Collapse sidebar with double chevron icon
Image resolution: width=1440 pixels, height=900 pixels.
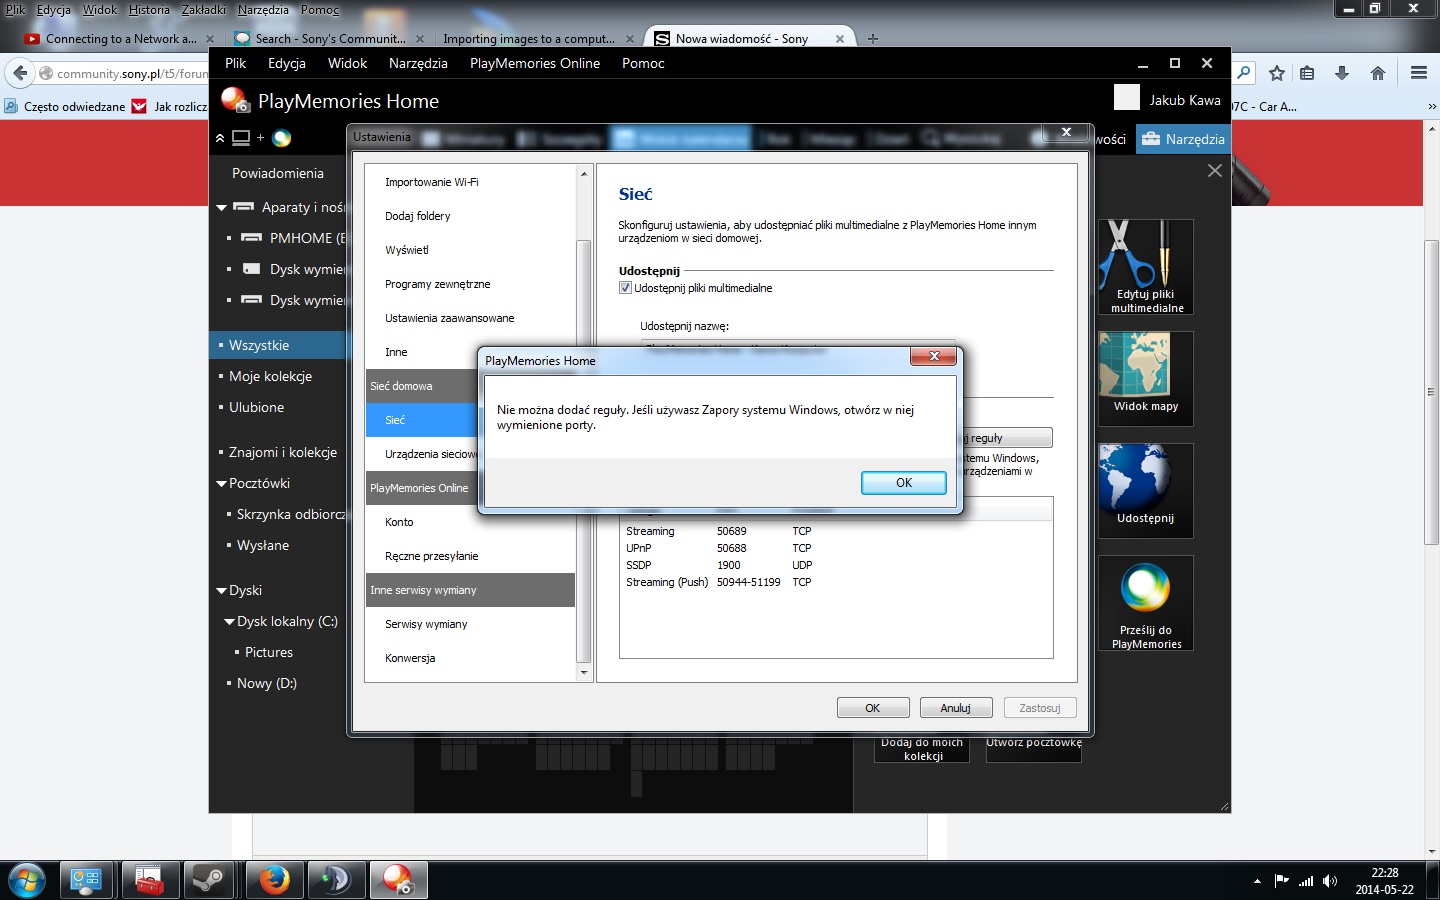[220, 138]
